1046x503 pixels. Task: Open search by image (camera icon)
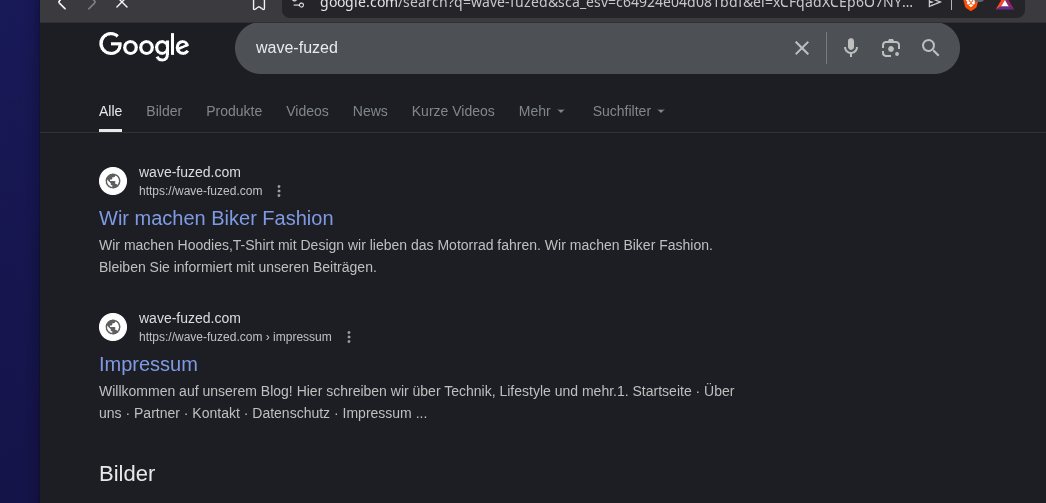[x=891, y=48]
